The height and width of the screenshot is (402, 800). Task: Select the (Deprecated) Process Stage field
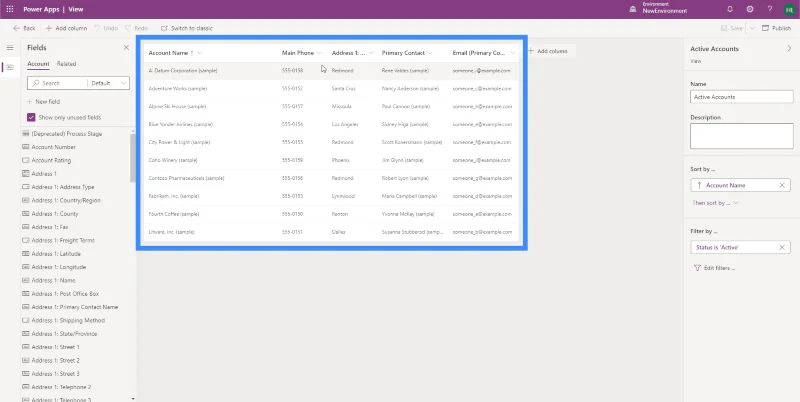pos(62,134)
